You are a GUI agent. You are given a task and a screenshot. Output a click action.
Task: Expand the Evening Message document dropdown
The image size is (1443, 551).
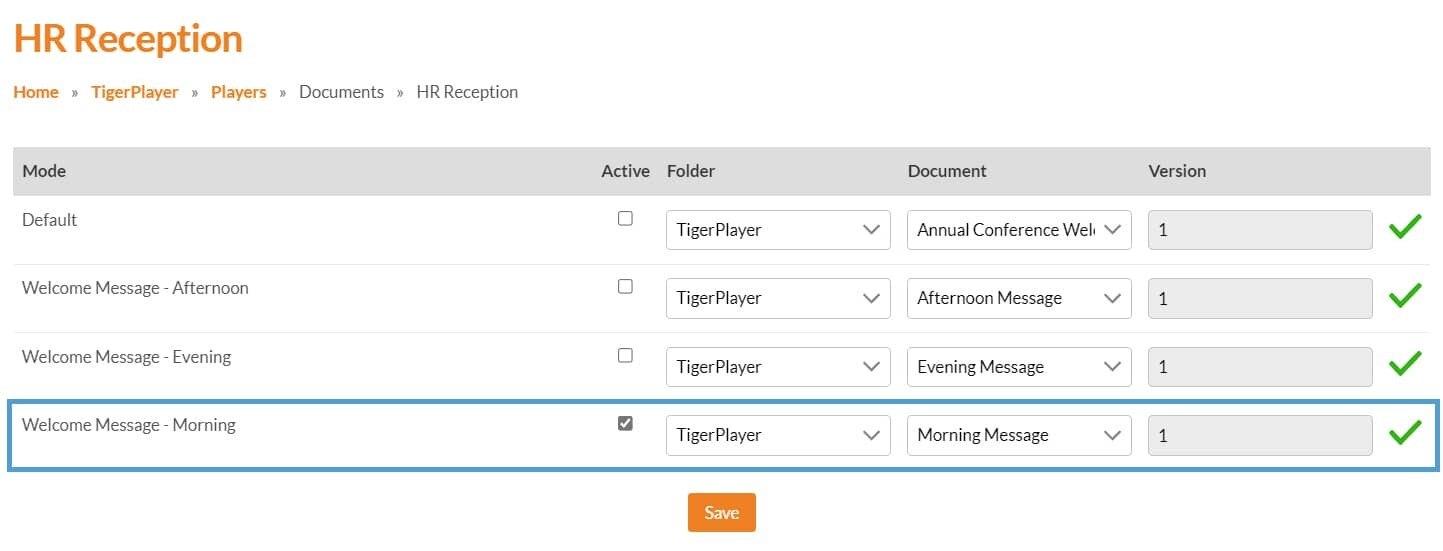1018,367
